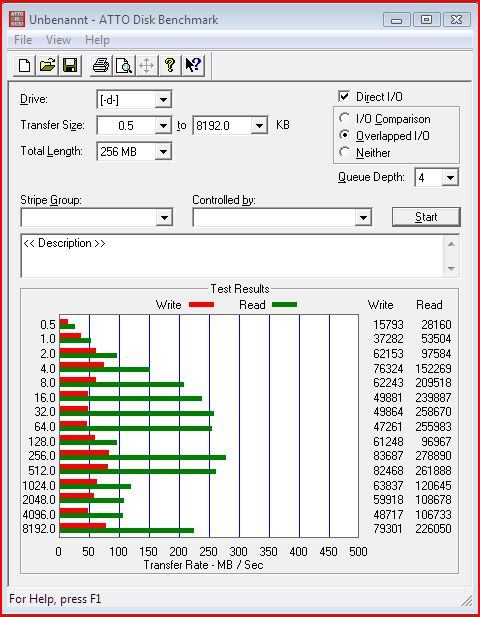Click the ATTO application title bar icon
Image resolution: width=480 pixels, height=617 pixels.
[17, 19]
